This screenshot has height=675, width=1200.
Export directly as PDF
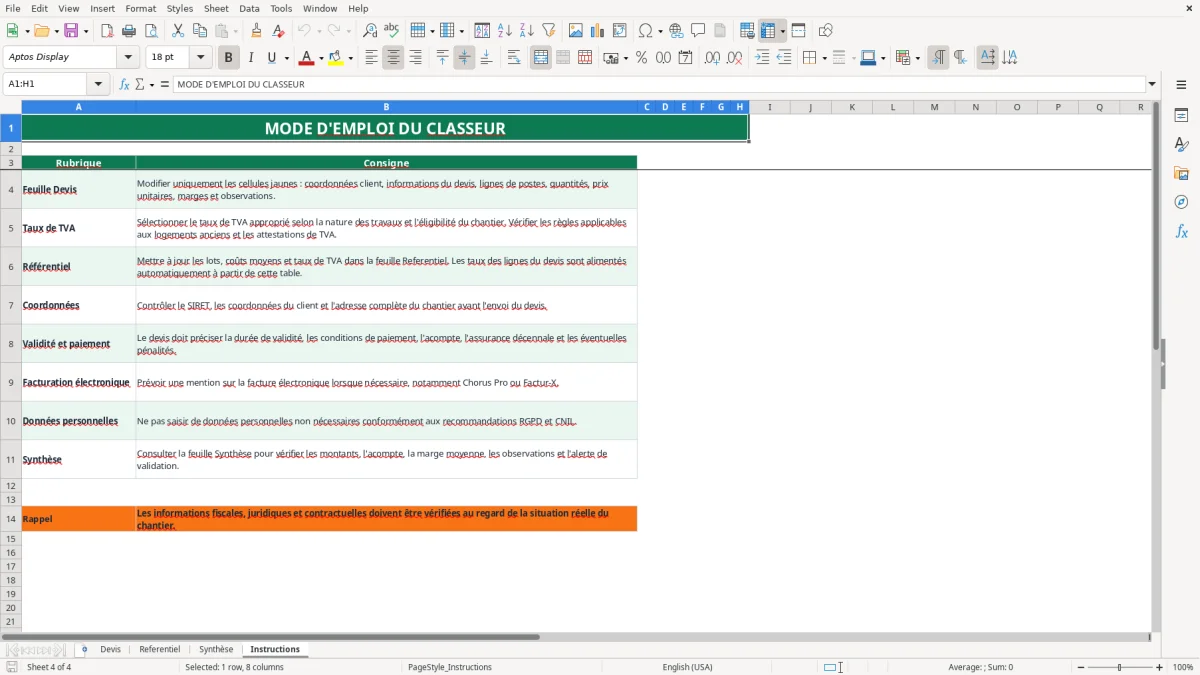coord(107,31)
